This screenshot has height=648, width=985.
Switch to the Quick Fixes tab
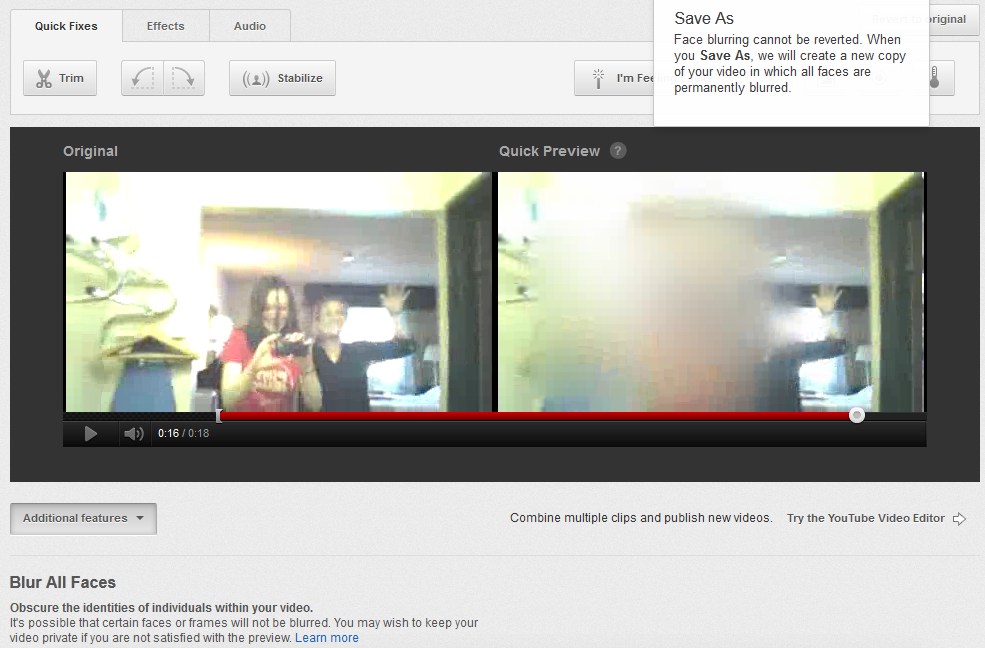coord(66,26)
